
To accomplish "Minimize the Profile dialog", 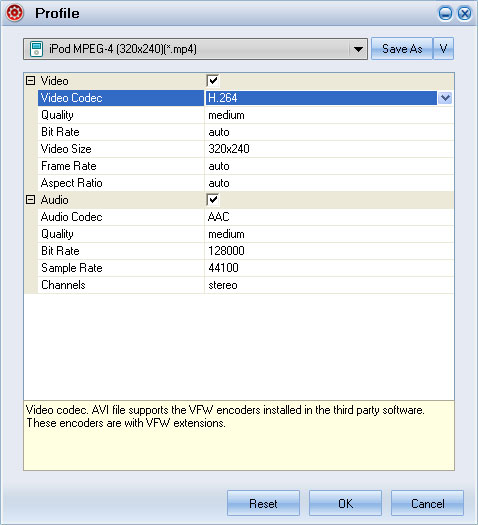I will pos(445,14).
